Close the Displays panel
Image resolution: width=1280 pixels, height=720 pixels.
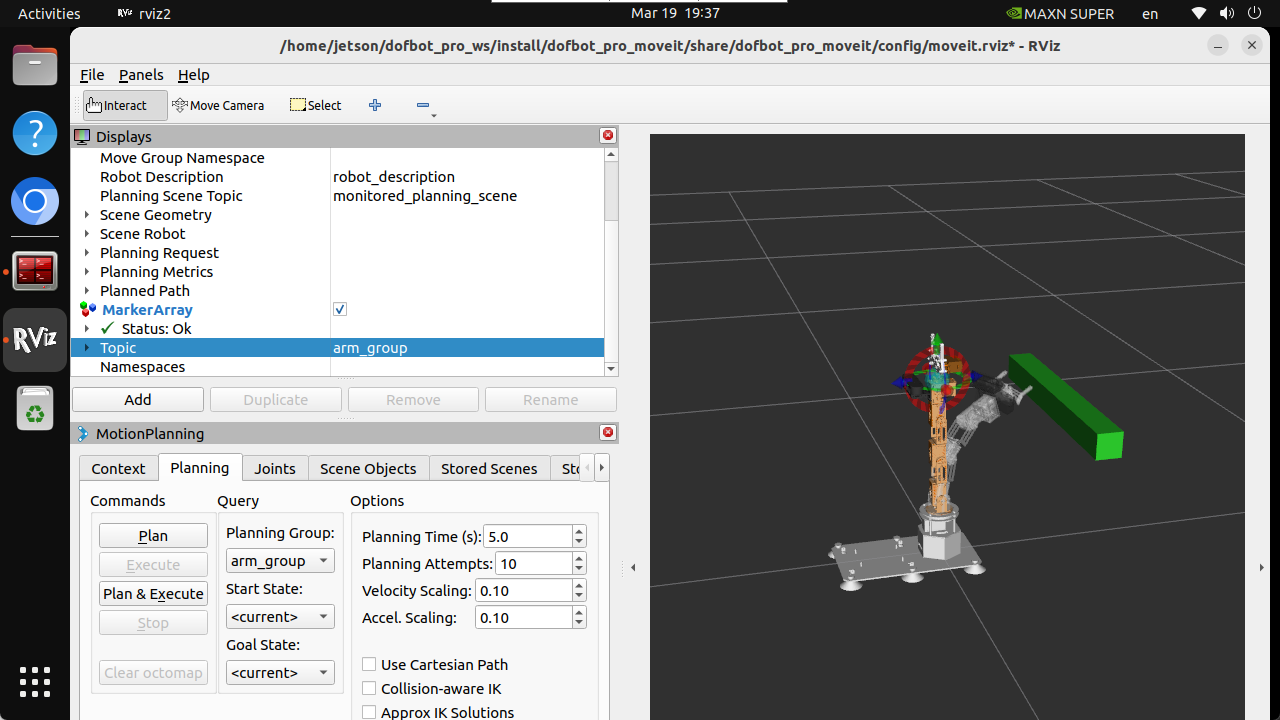pos(608,136)
